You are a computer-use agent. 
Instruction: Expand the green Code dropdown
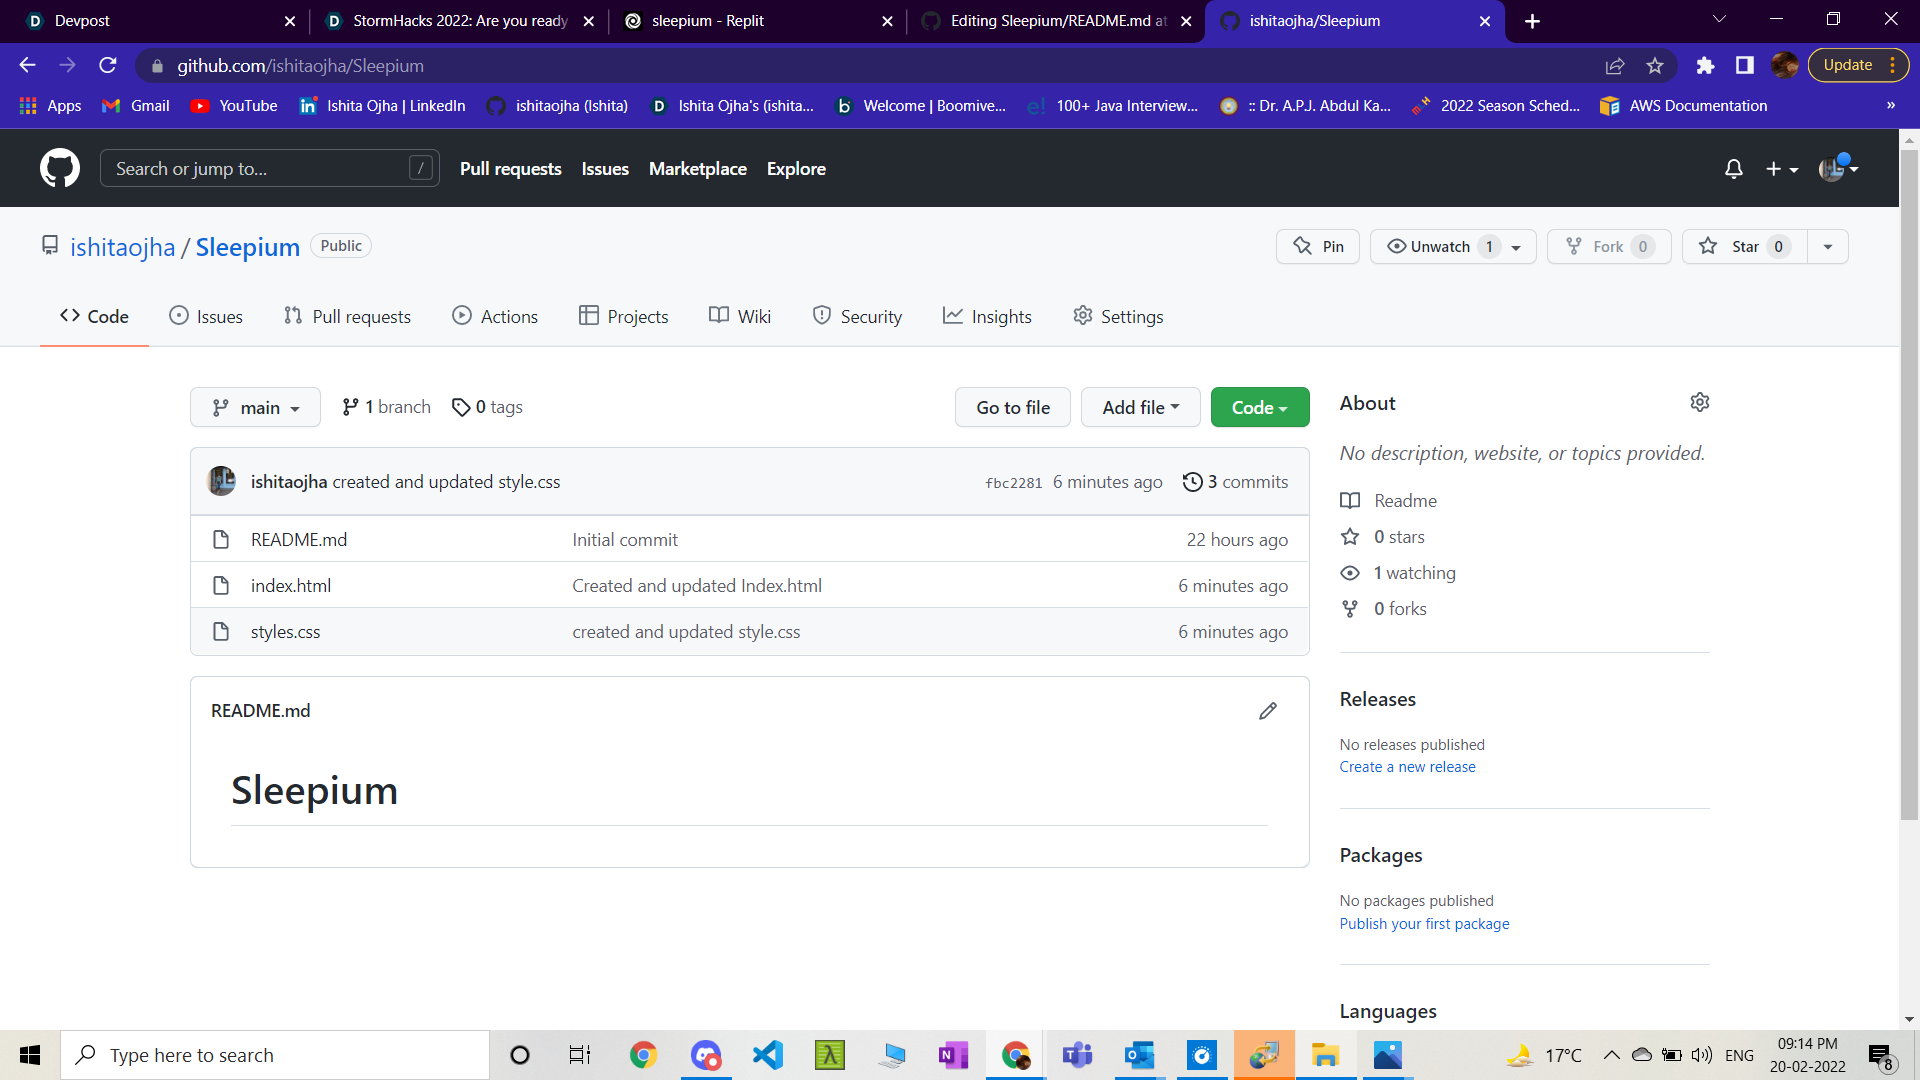(1259, 408)
